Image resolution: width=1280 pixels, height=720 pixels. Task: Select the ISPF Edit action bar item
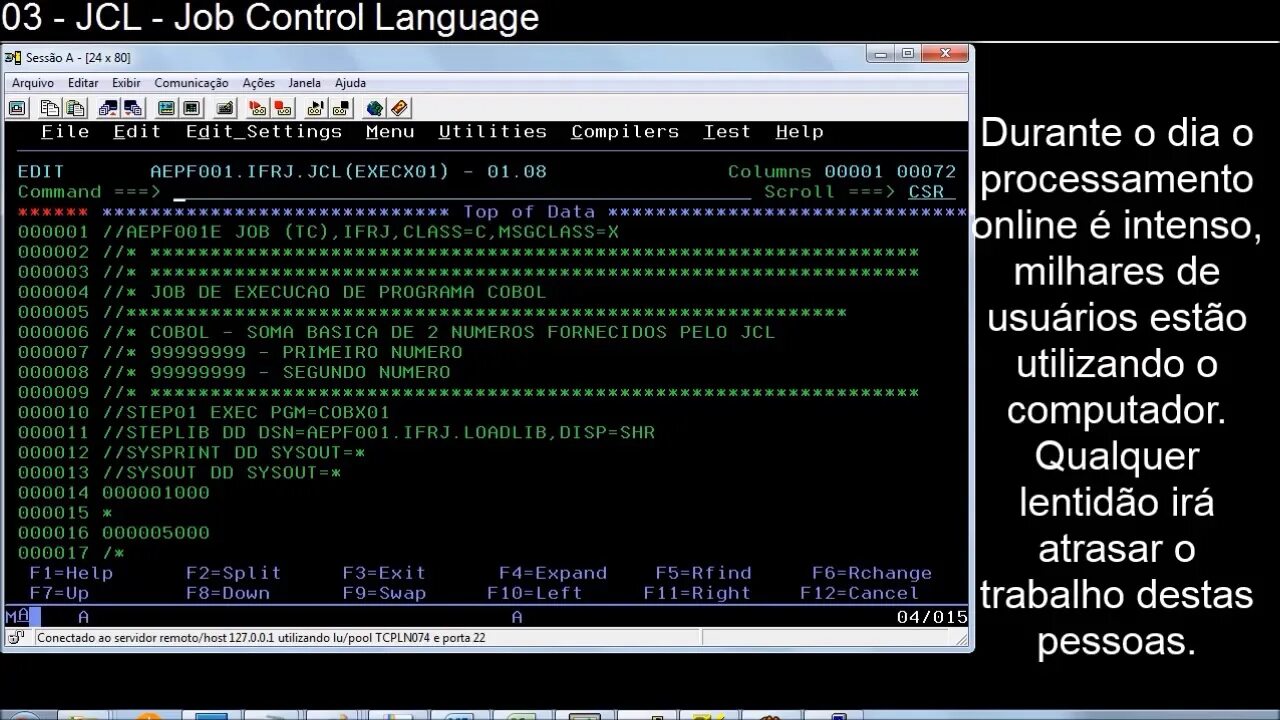[x=137, y=132]
